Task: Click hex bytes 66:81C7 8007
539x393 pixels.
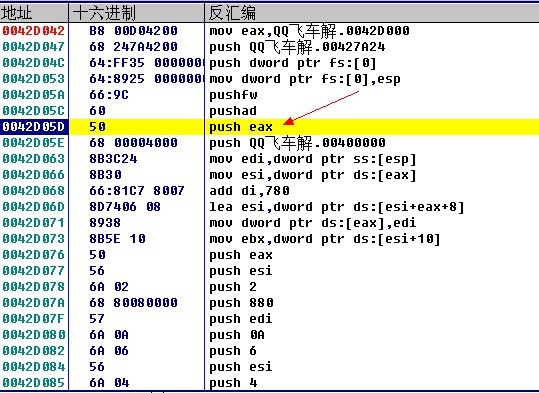Action: pos(137,191)
